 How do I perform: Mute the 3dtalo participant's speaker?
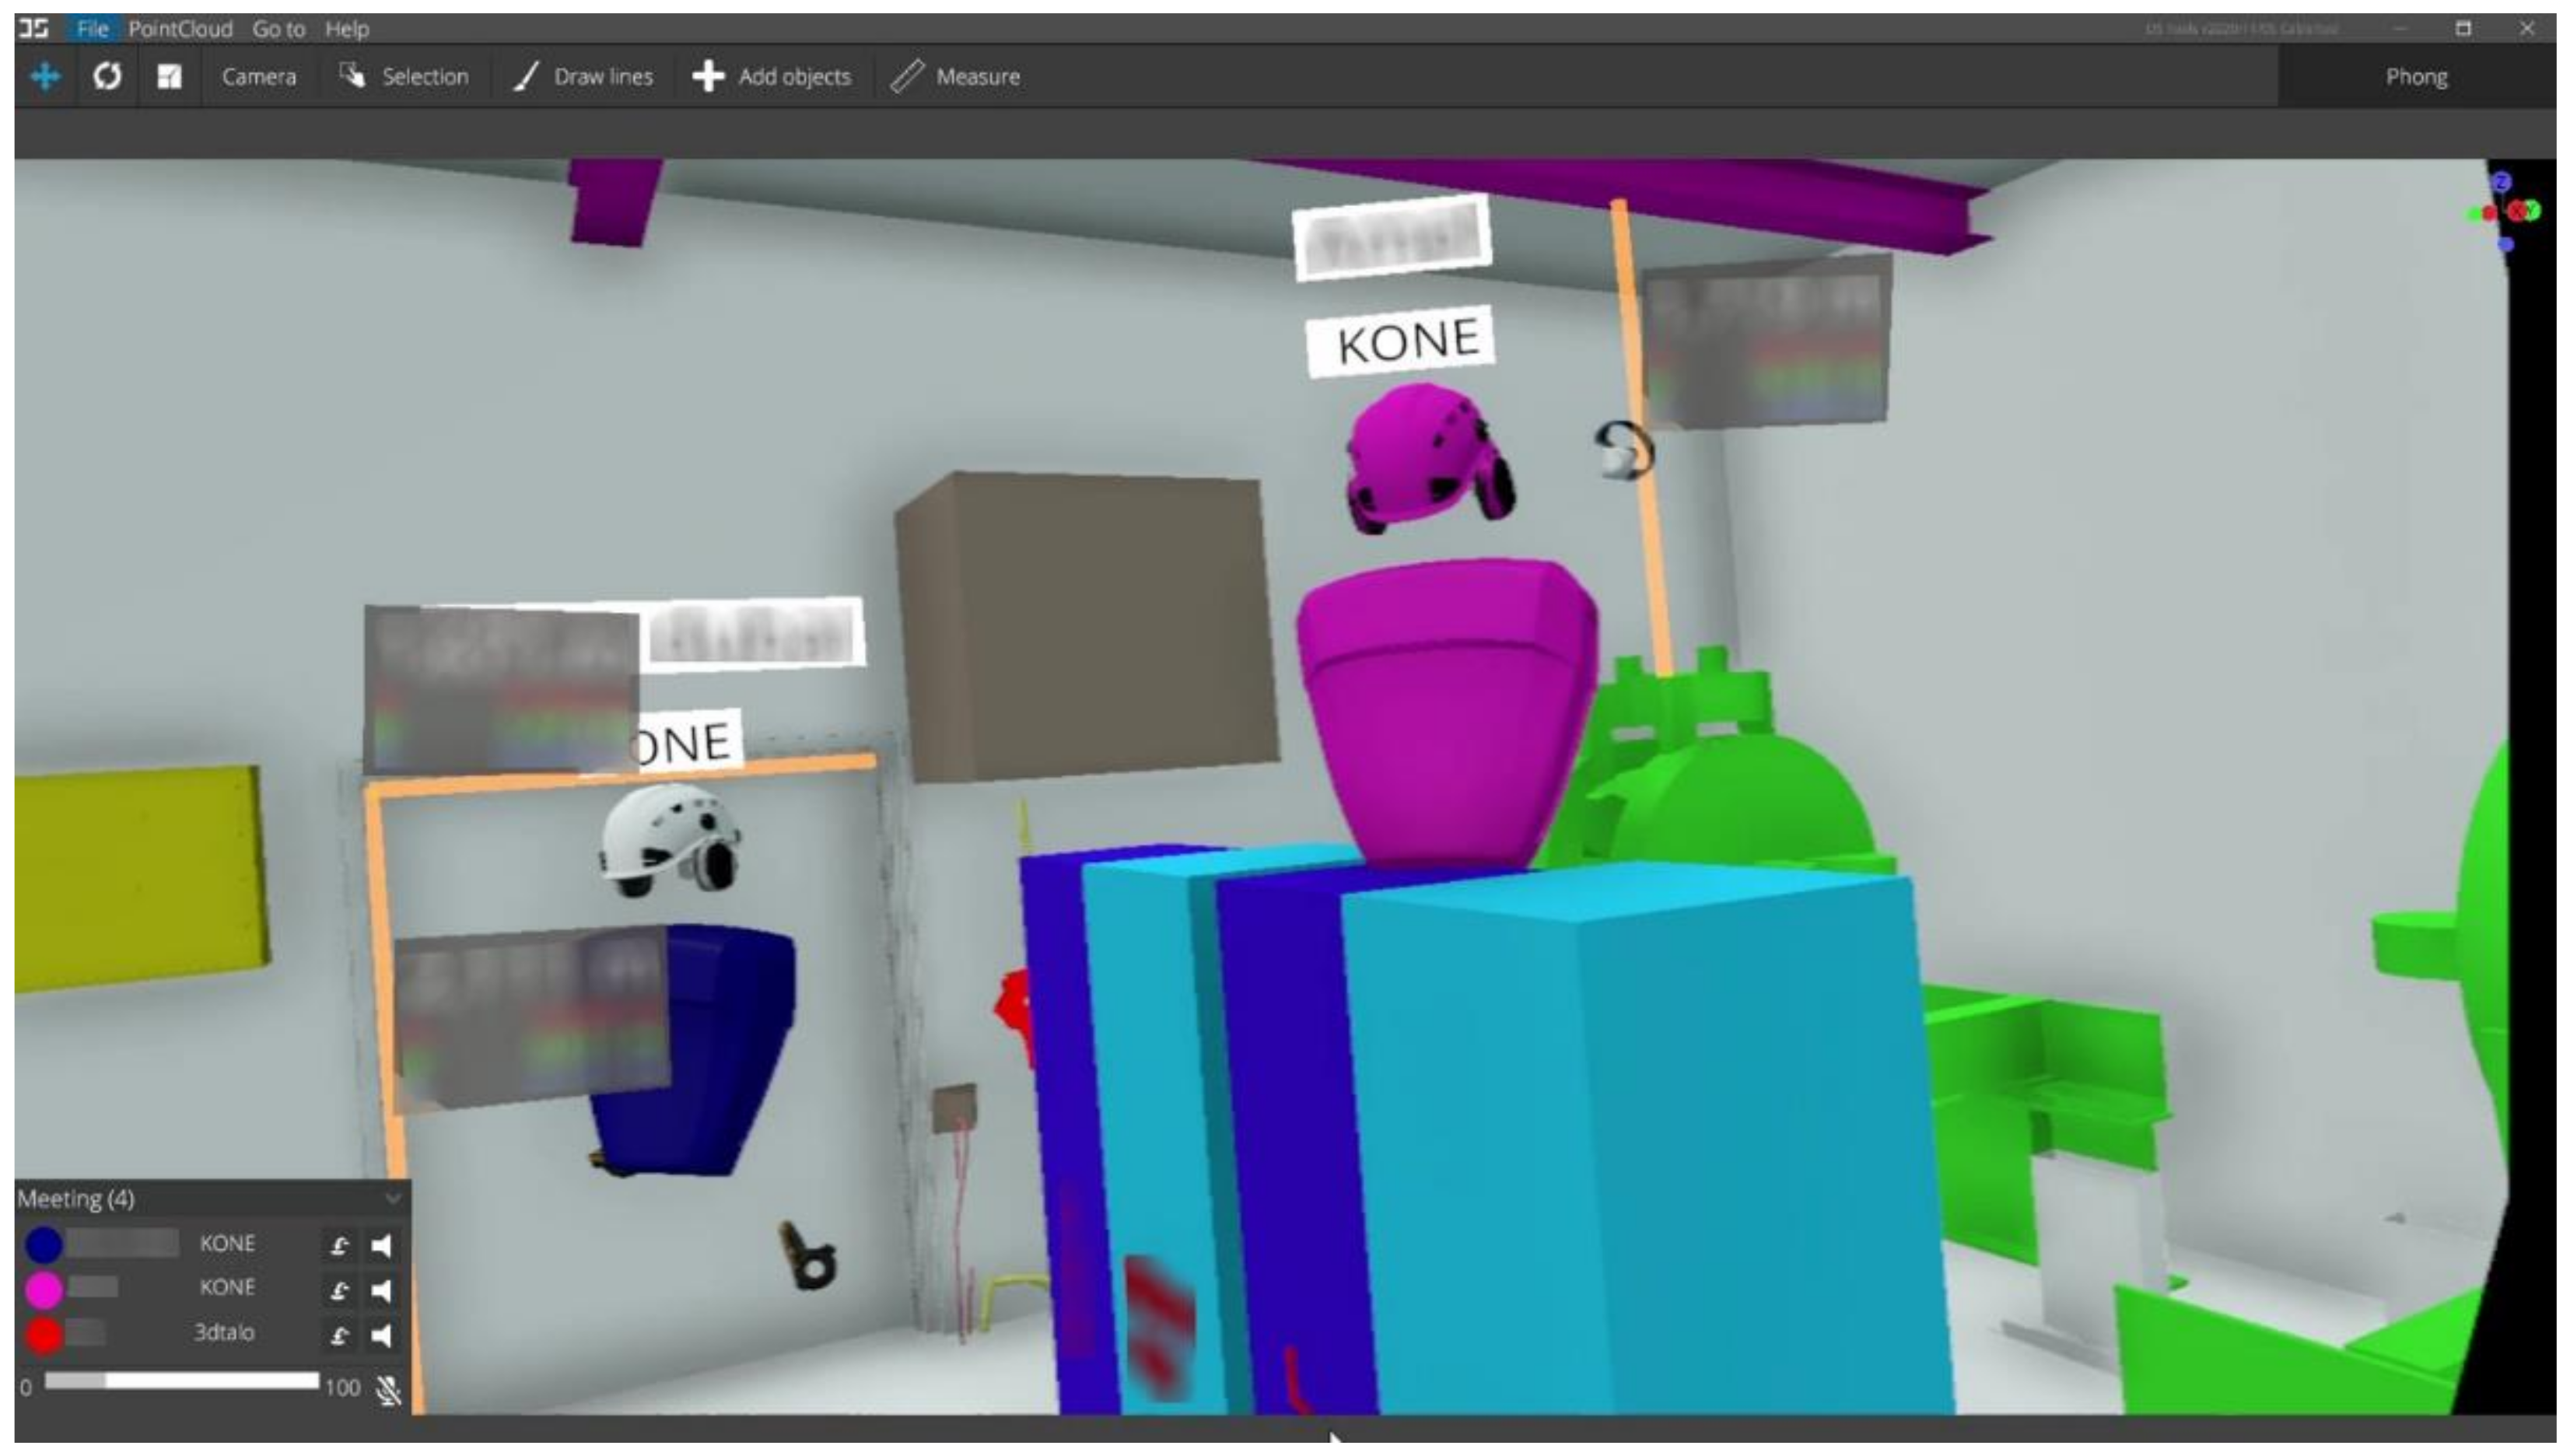381,1336
